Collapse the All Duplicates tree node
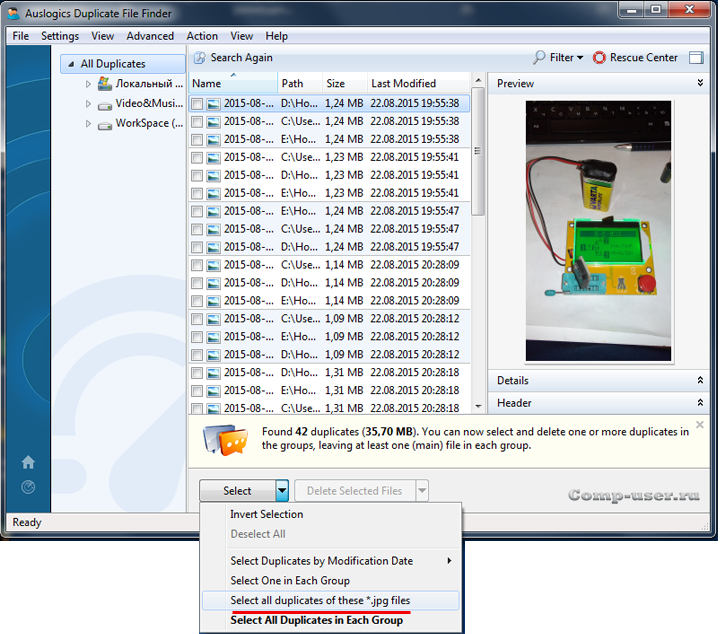The height and width of the screenshot is (634, 720). 71,64
